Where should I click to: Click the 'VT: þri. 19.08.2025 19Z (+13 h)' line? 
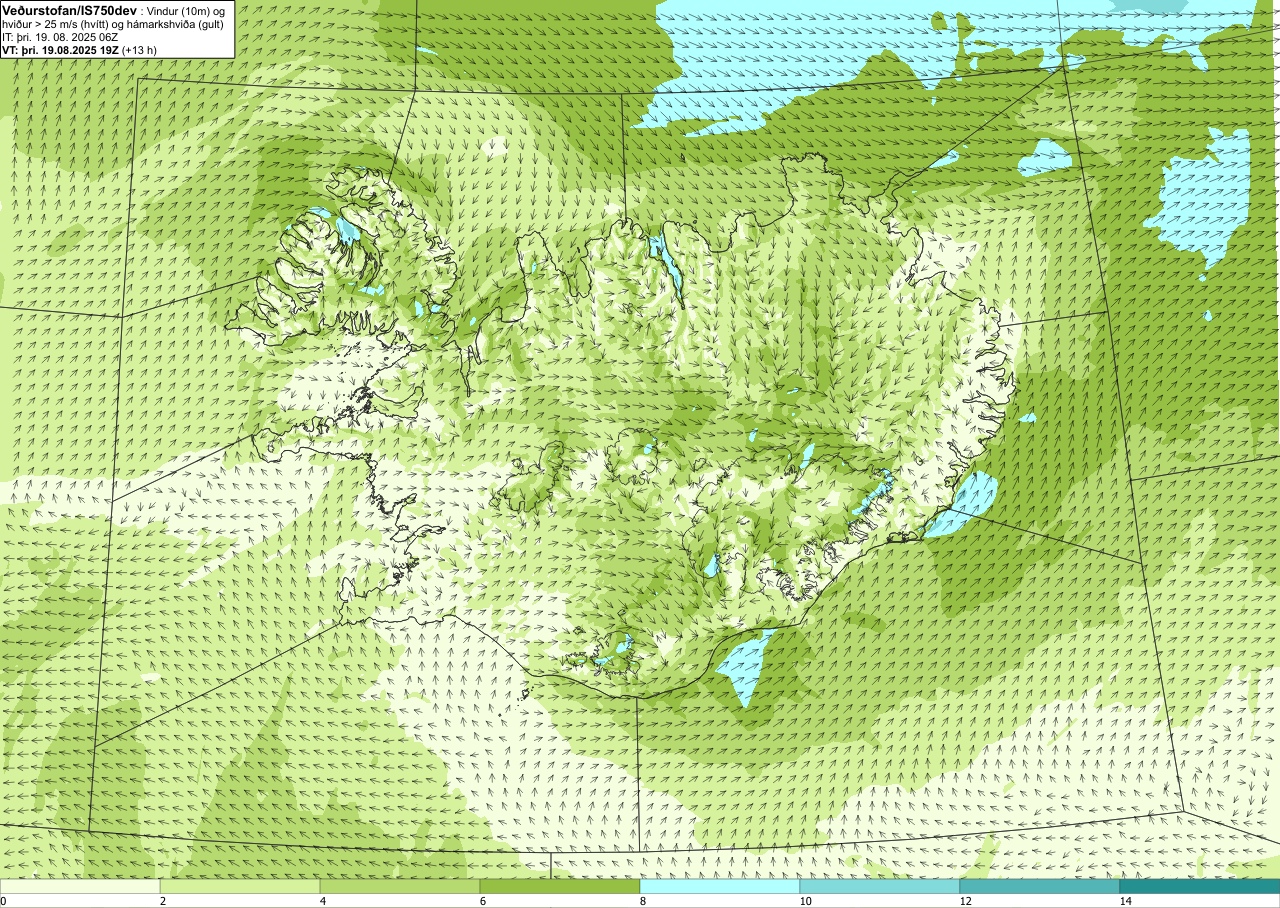[79, 50]
